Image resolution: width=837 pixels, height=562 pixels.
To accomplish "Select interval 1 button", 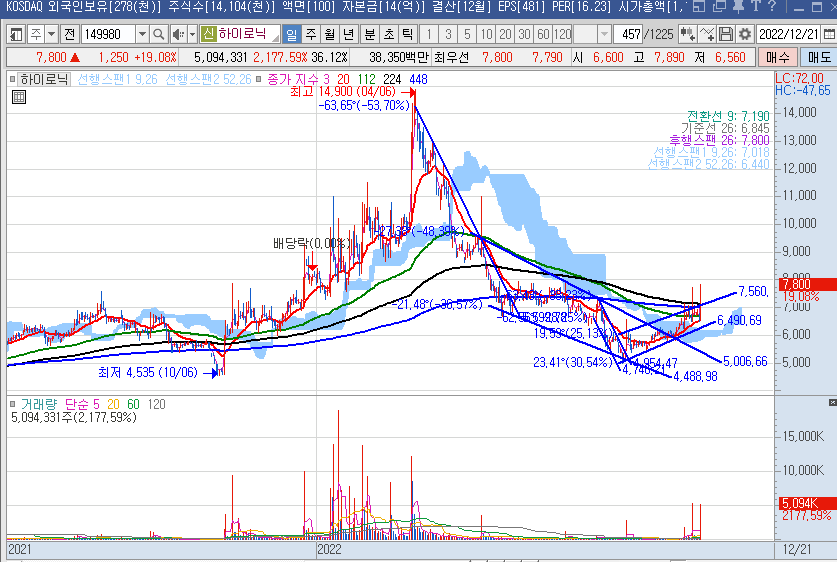I will pyautogui.click(x=429, y=35).
